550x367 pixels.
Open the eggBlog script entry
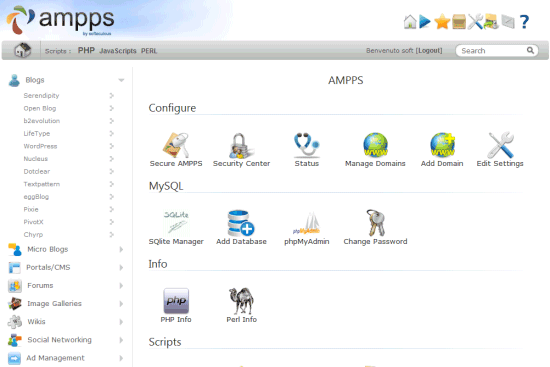[x=36, y=196]
